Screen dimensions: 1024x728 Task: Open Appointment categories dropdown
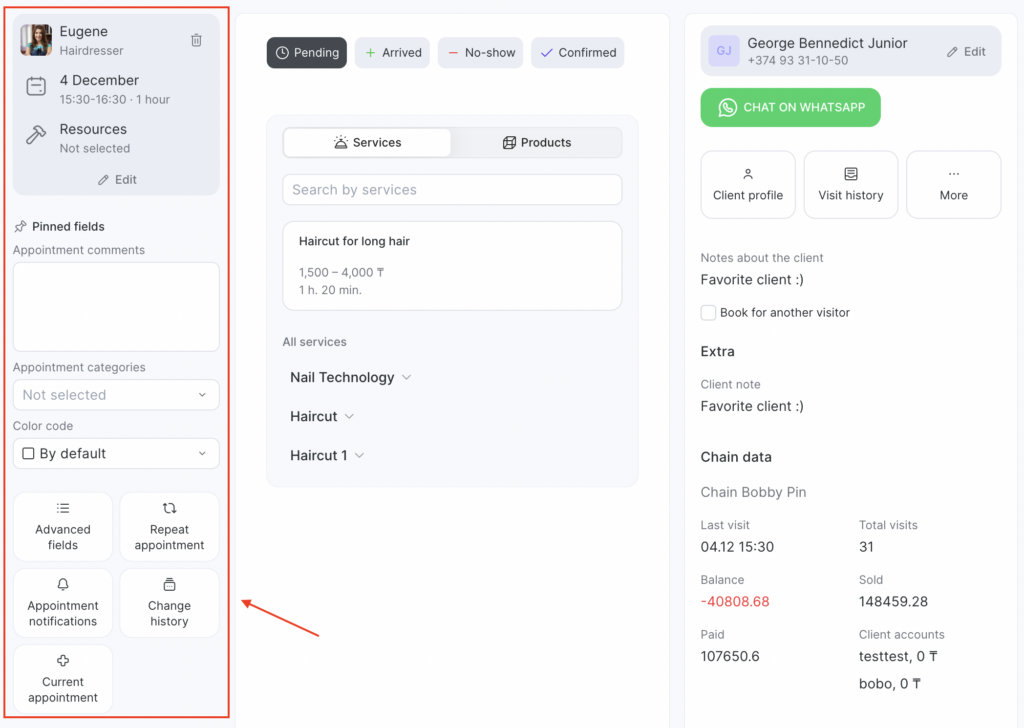[x=116, y=395]
